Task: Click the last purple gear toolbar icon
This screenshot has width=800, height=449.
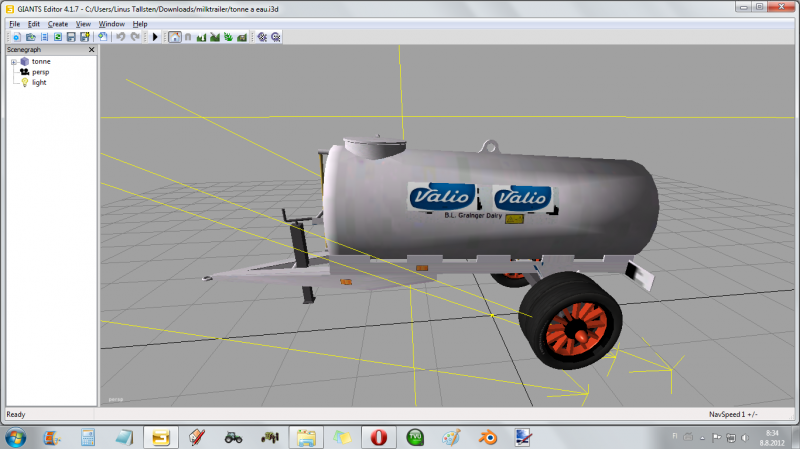Action: [x=276, y=37]
